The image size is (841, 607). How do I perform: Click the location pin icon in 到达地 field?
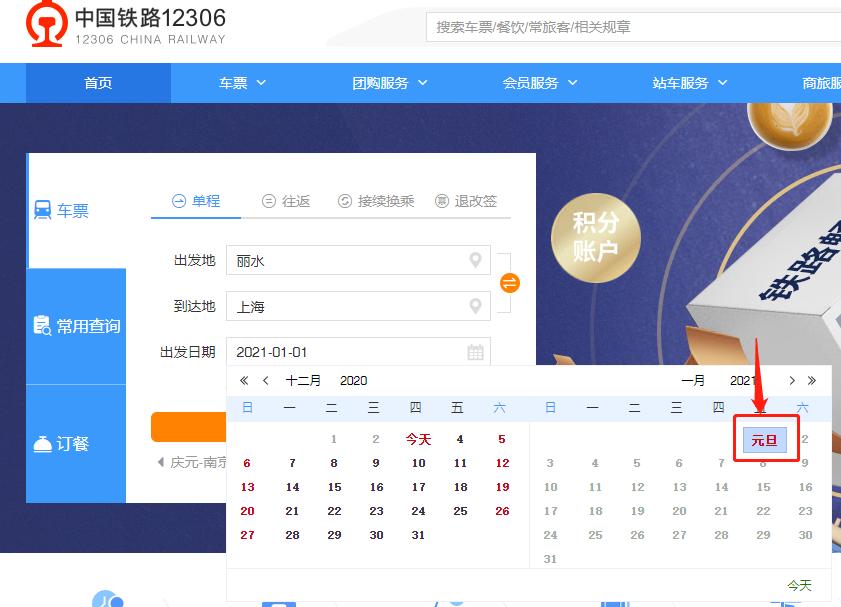click(474, 306)
